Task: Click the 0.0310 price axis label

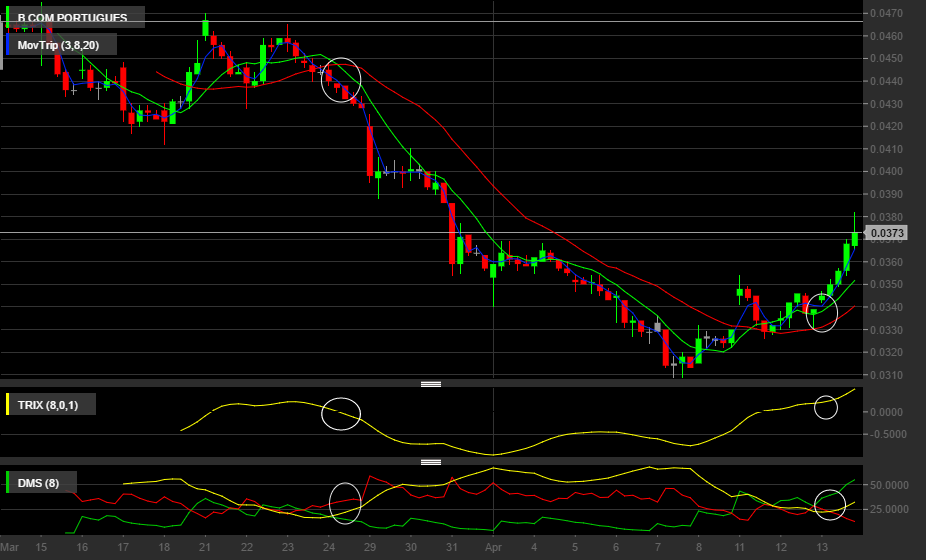Action: [x=886, y=375]
